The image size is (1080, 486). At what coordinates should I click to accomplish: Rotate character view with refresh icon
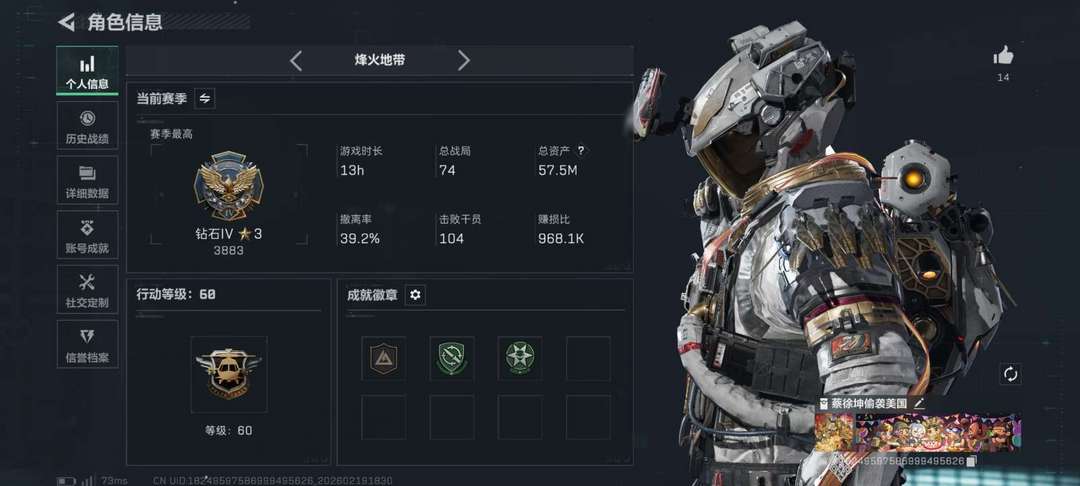click(x=1010, y=374)
